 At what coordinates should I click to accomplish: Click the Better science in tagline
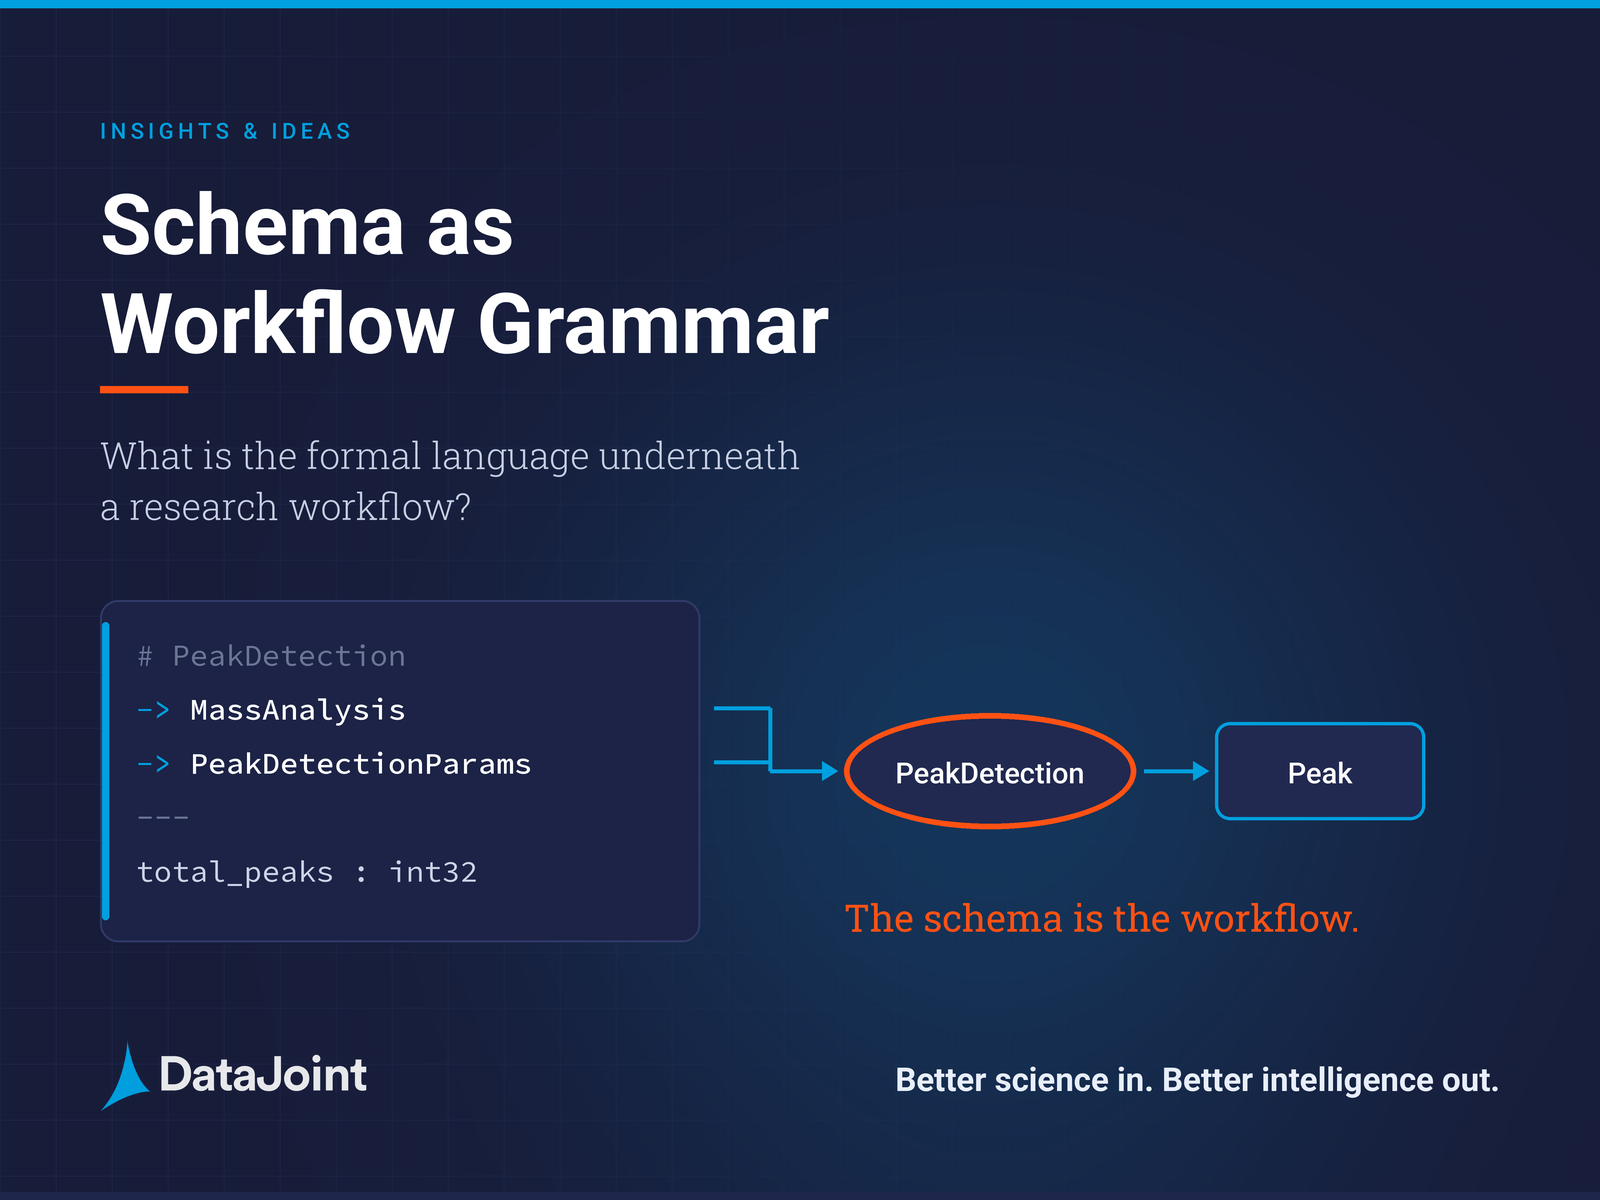[x=1197, y=1080]
